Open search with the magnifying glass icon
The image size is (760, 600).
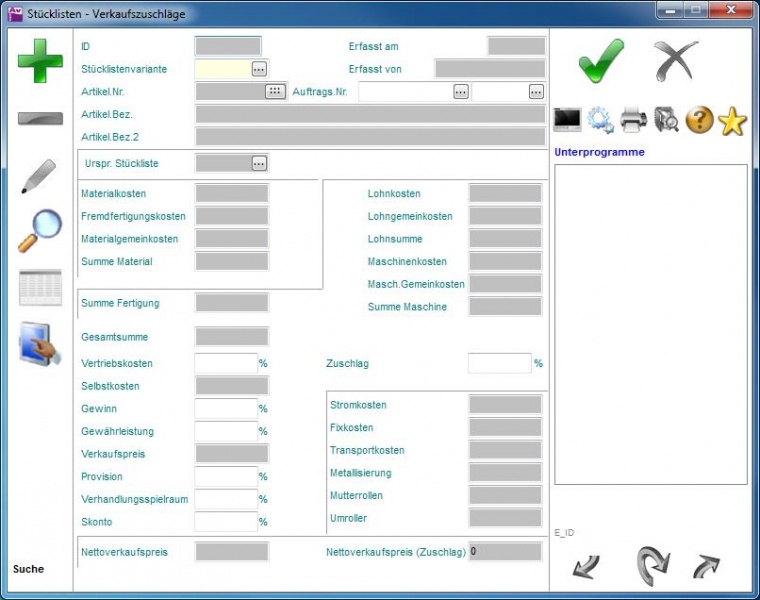(40, 231)
